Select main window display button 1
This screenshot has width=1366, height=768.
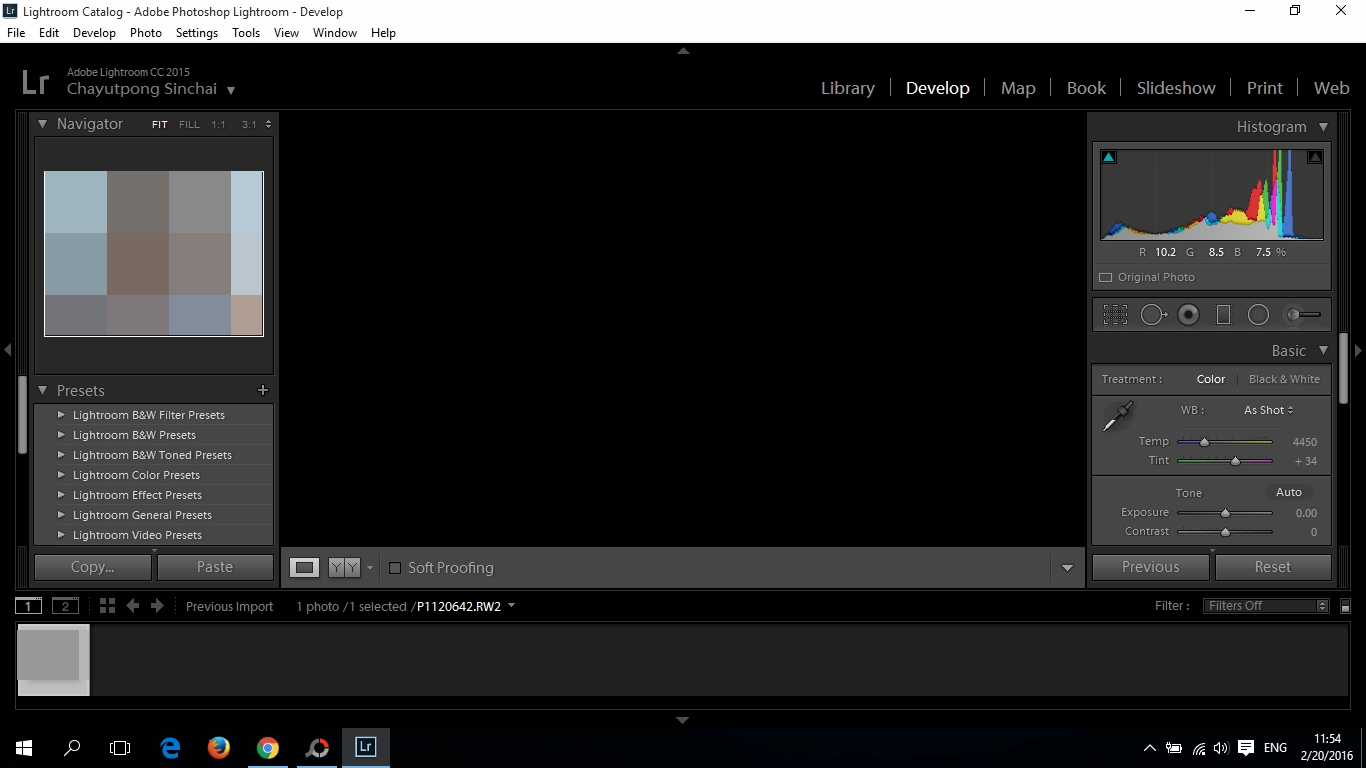pyautogui.click(x=29, y=606)
